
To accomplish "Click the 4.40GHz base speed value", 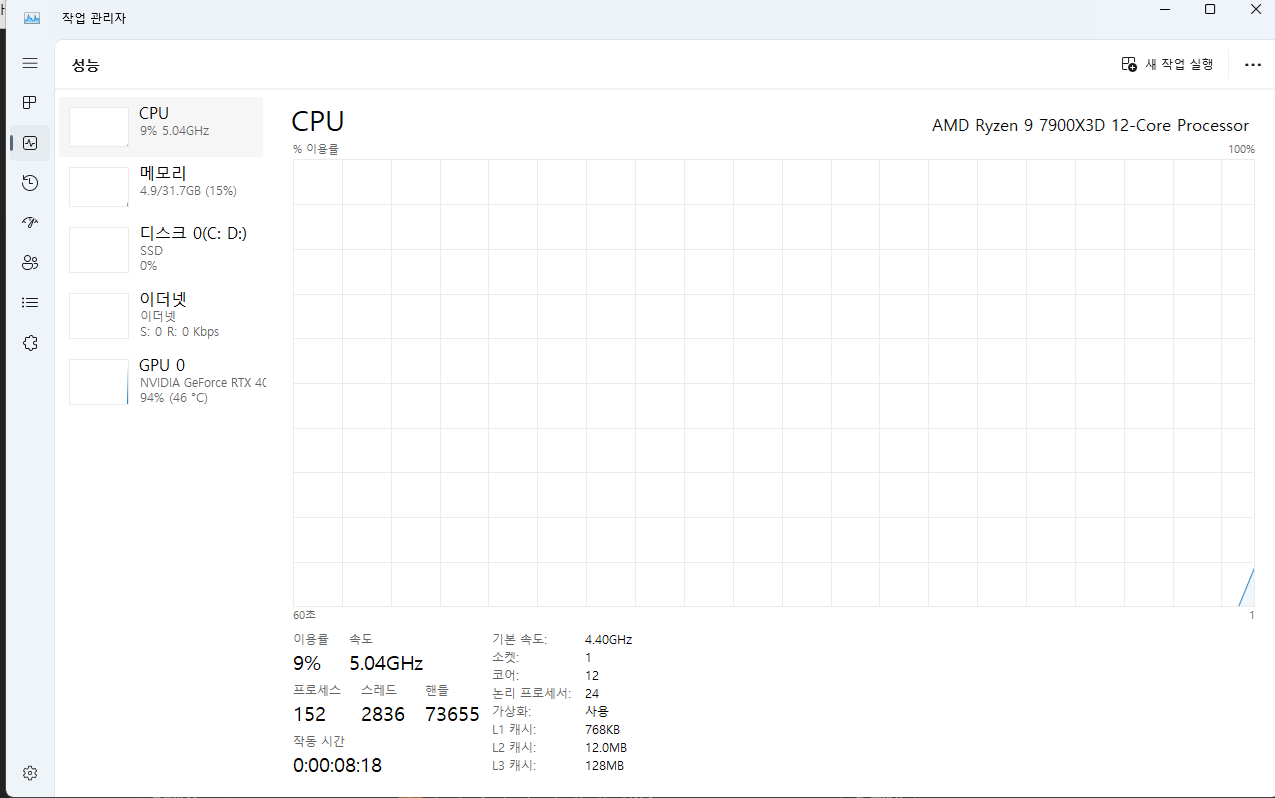I will (x=608, y=639).
